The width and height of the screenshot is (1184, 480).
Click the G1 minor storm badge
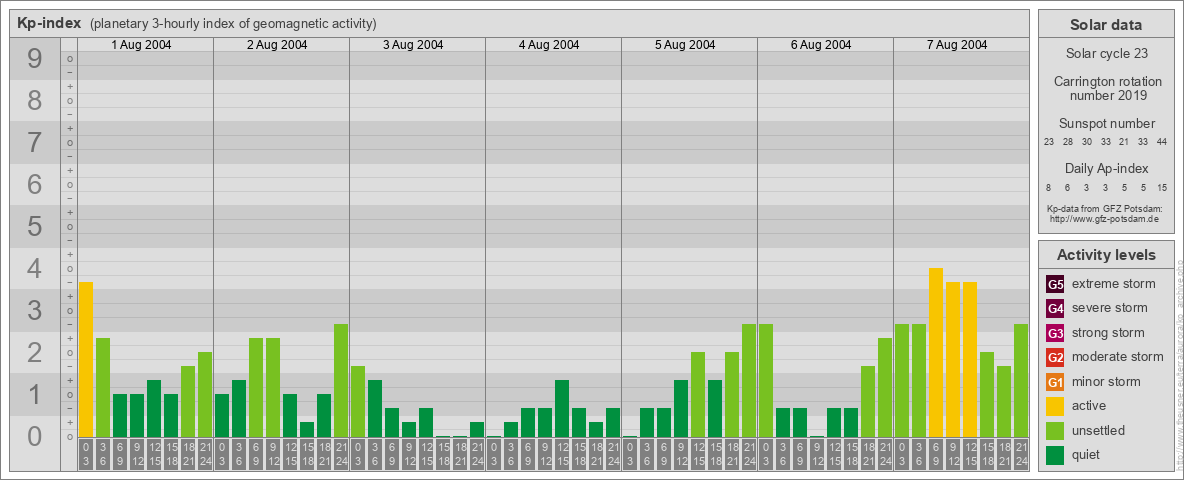coord(1055,382)
